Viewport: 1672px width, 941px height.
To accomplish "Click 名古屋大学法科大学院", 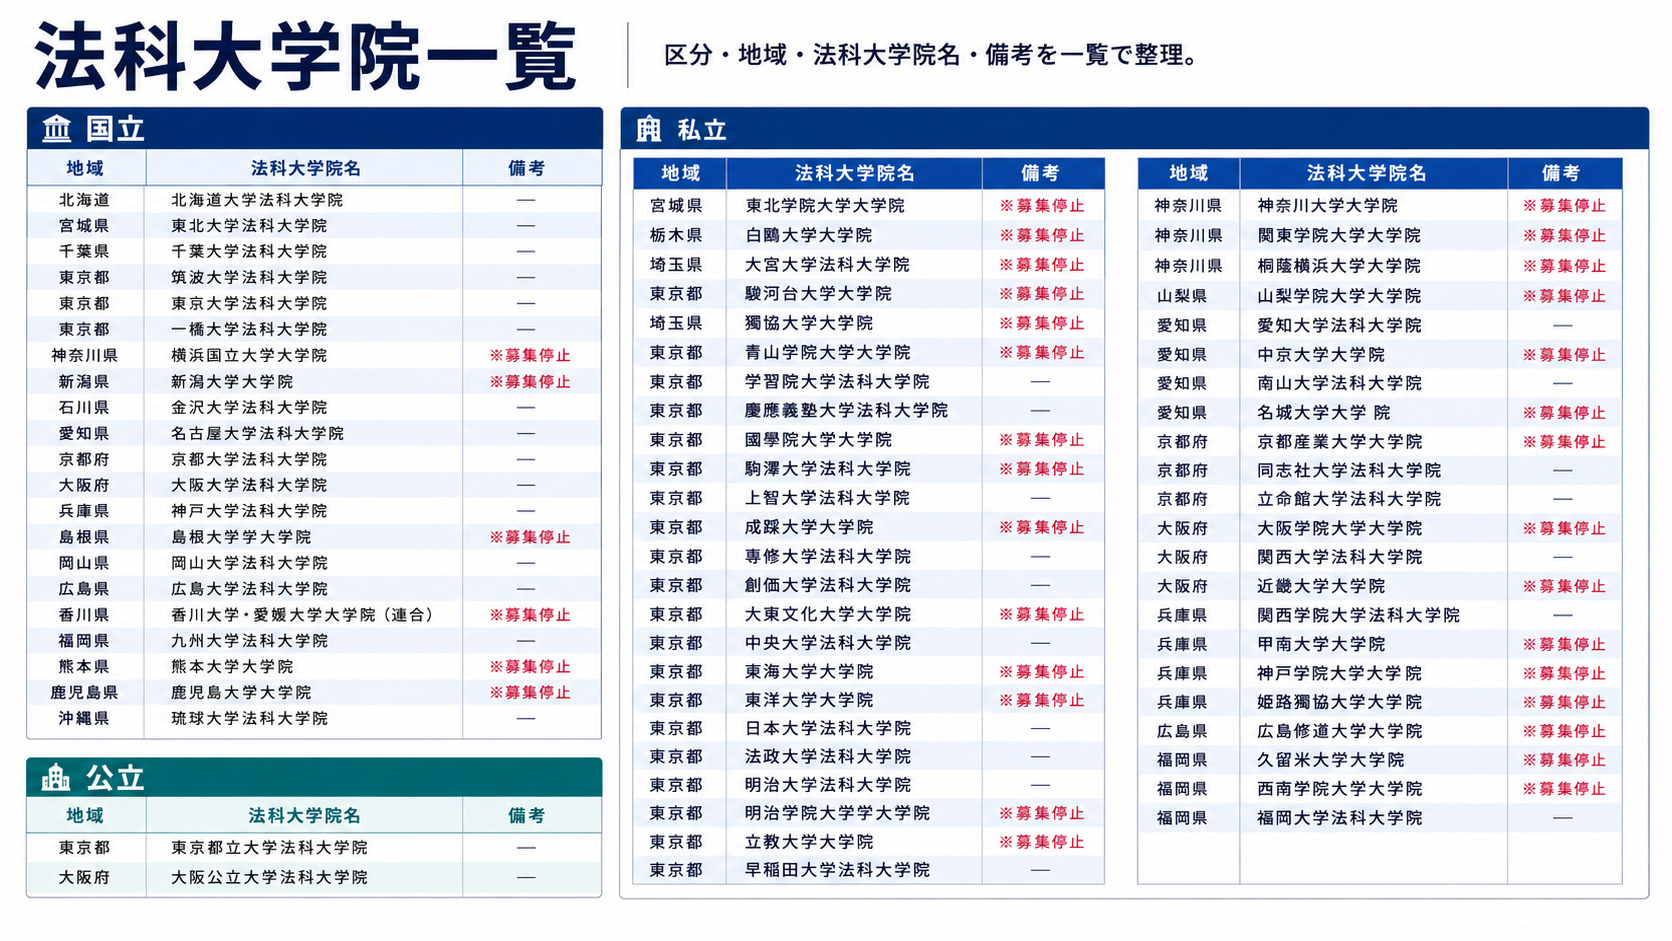I will pyautogui.click(x=257, y=433).
